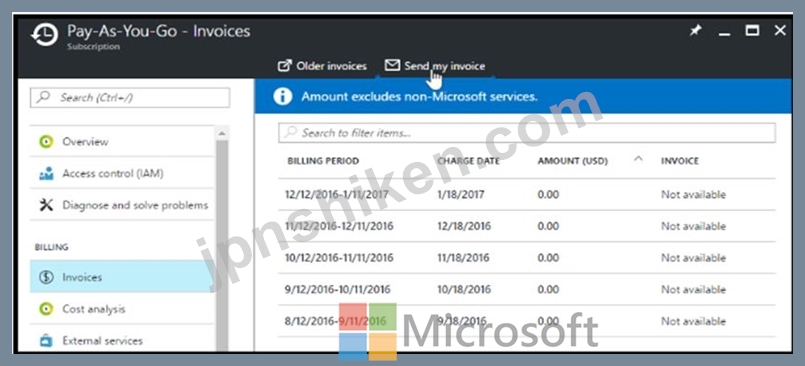Screen dimensions: 805x366
Task: Pin the Invoices blade
Action: click(x=695, y=31)
